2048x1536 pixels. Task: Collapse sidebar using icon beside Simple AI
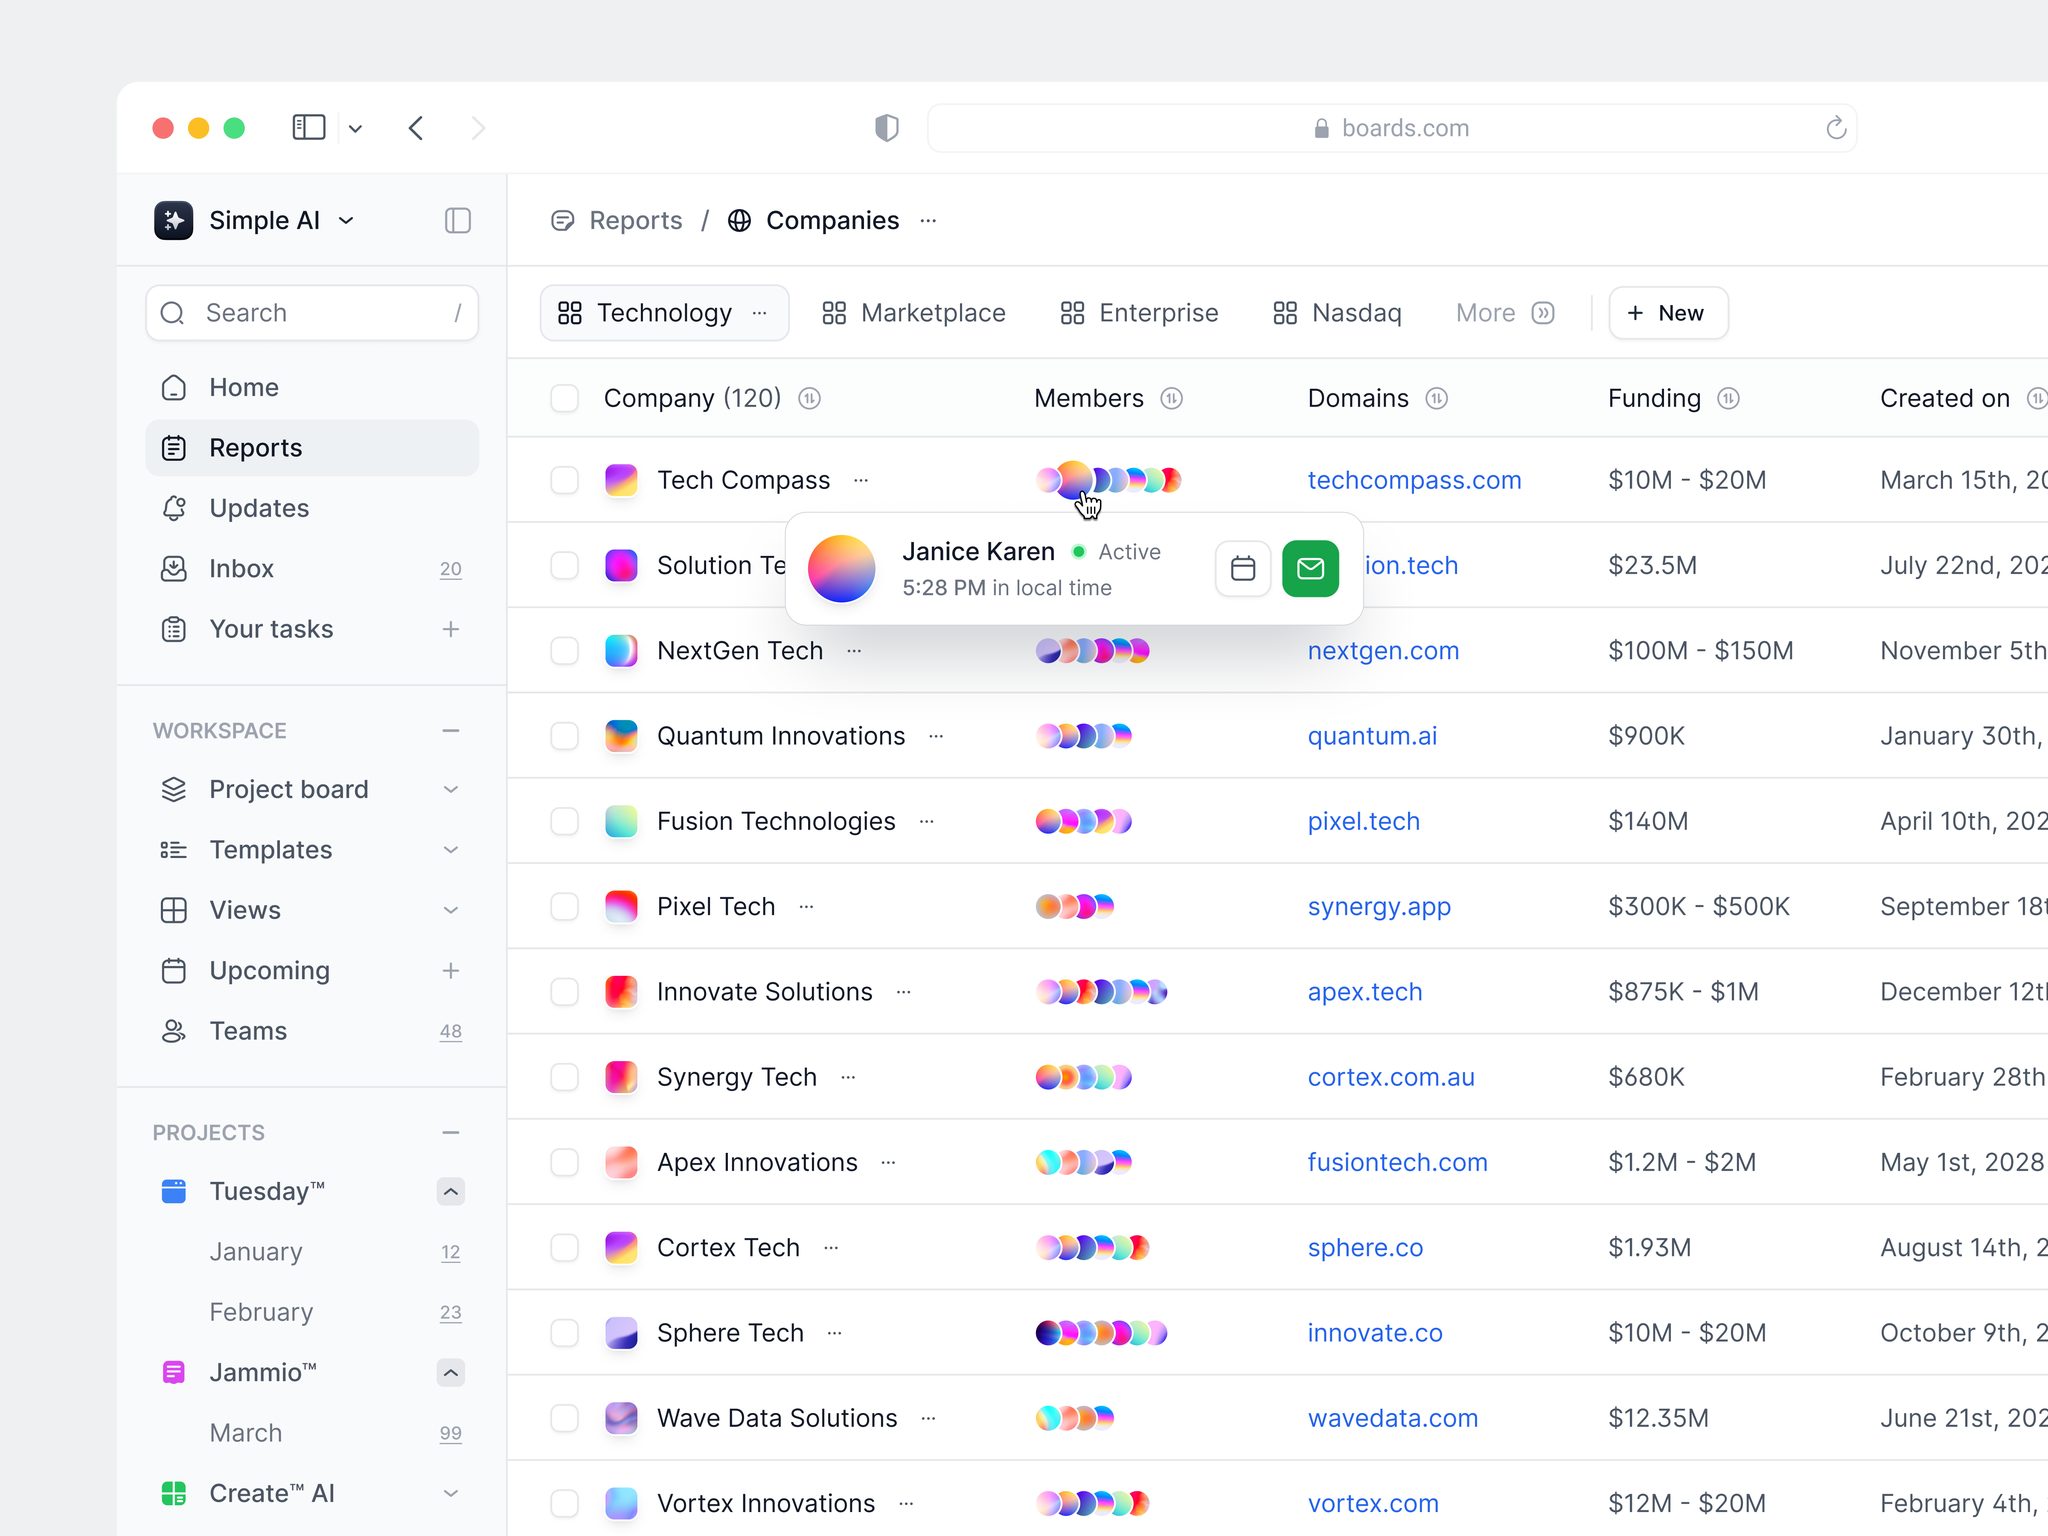457,220
